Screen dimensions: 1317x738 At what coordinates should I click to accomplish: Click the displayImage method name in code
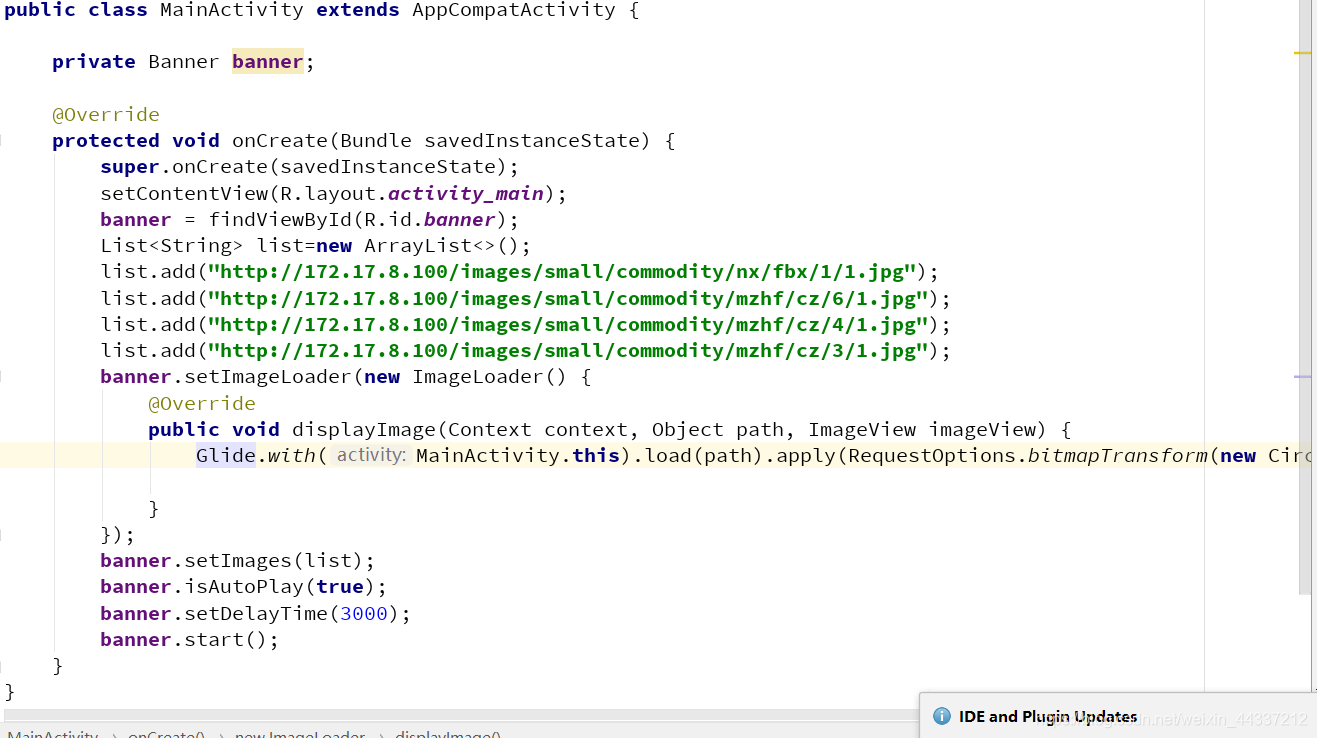[x=364, y=430]
